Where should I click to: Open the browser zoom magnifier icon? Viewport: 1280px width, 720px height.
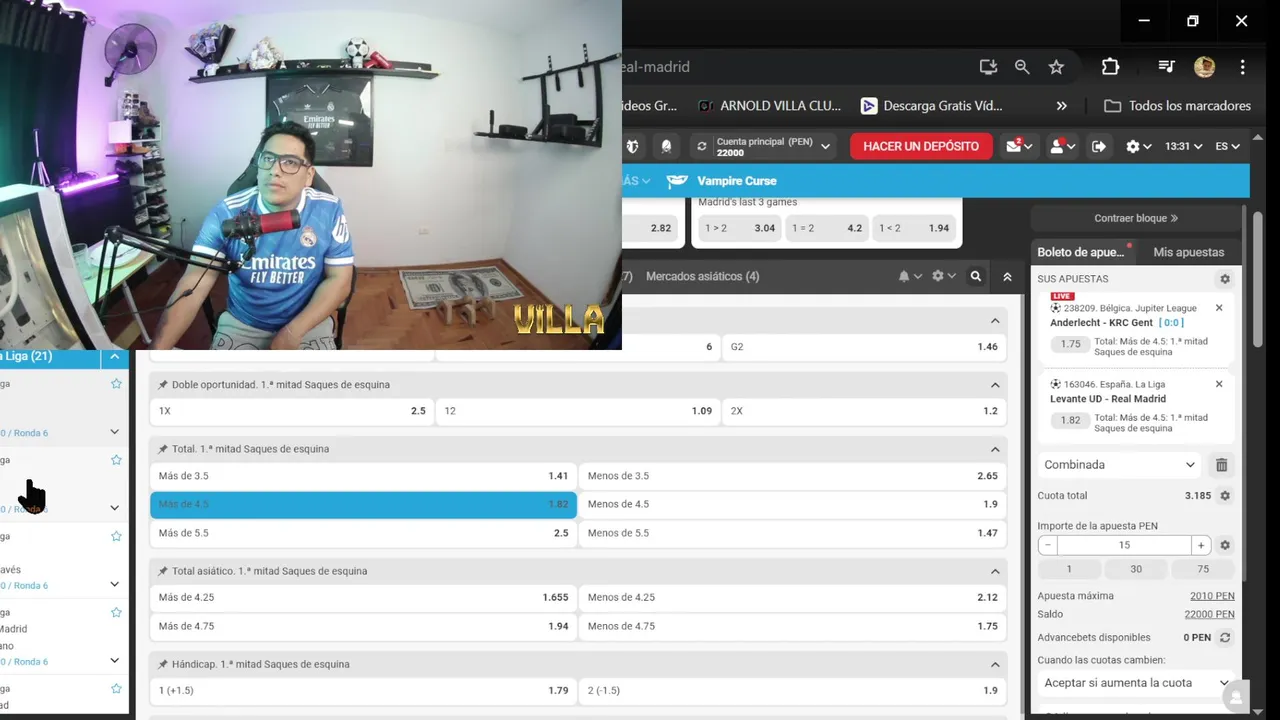point(1022,67)
